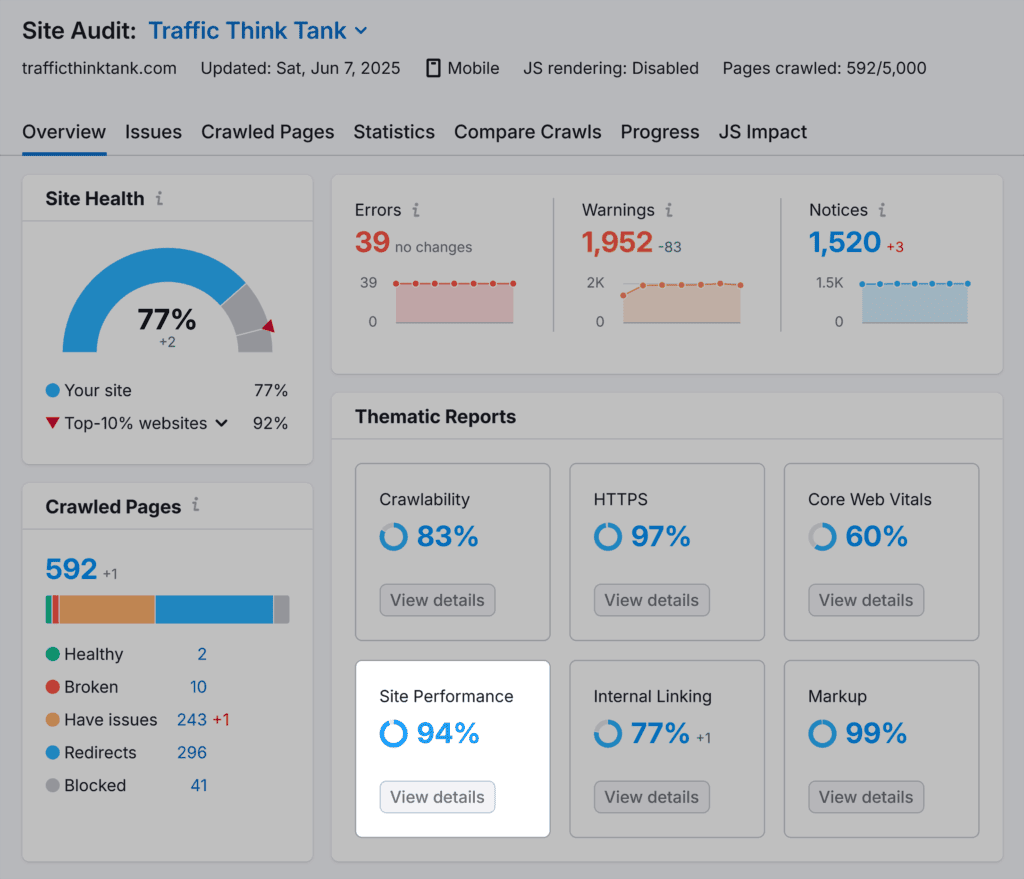This screenshot has height=879, width=1024.
Task: Expand the Top-10% websites dropdown
Action: tap(221, 423)
